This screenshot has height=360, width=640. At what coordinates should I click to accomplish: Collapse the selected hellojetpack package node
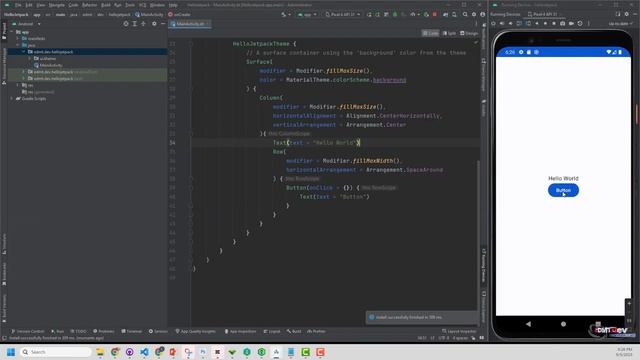click(24, 52)
